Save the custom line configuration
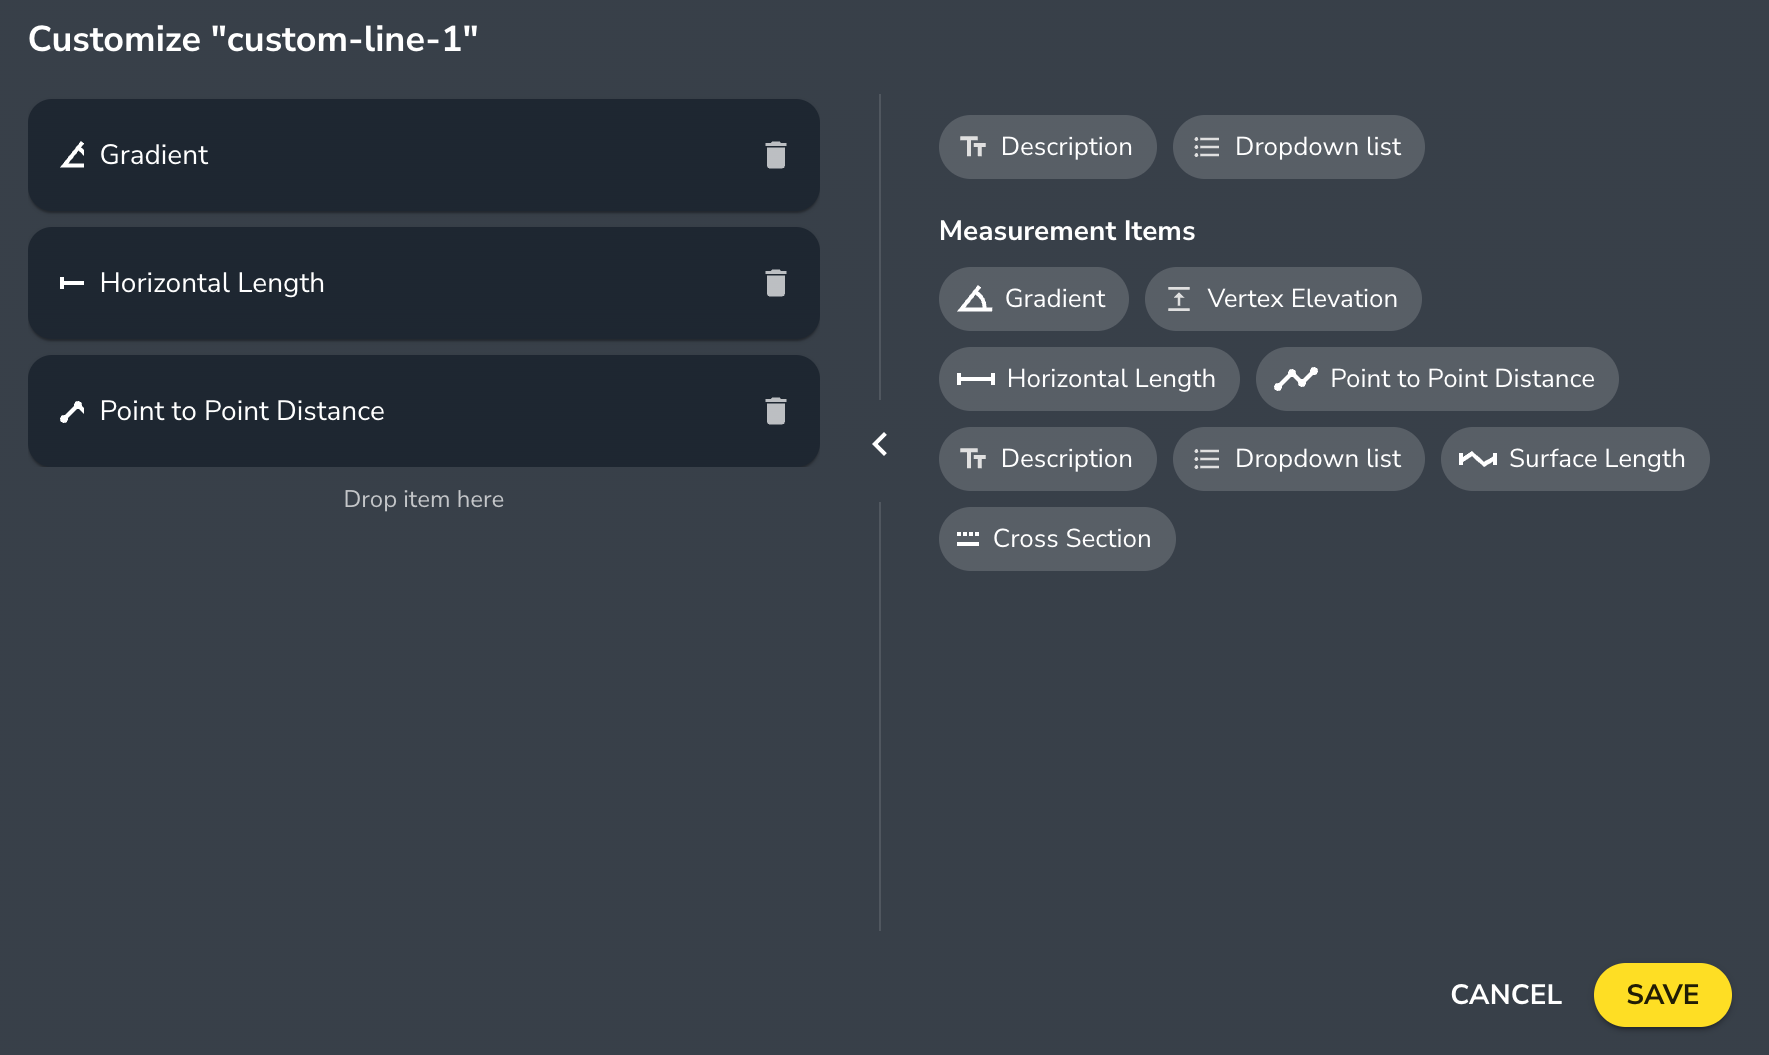This screenshot has height=1055, width=1769. (1663, 995)
